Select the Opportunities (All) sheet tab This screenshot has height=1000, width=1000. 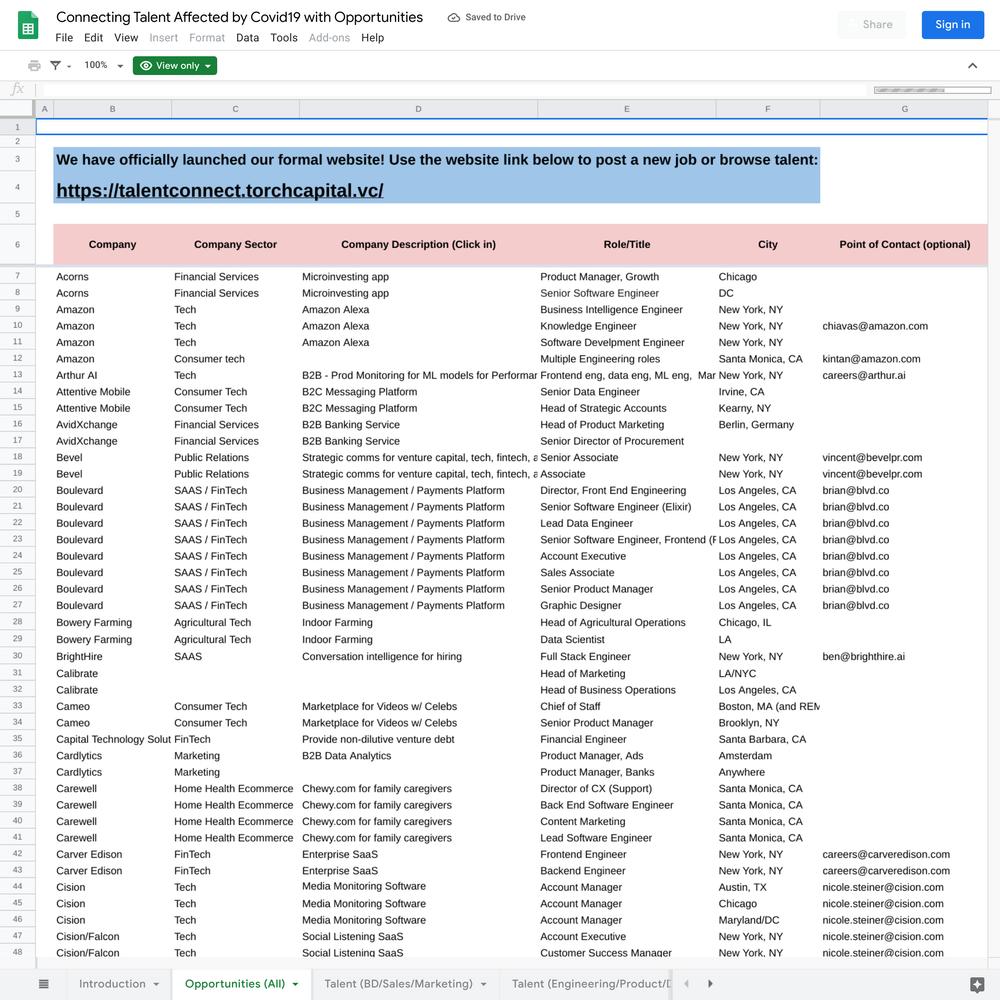[235, 984]
